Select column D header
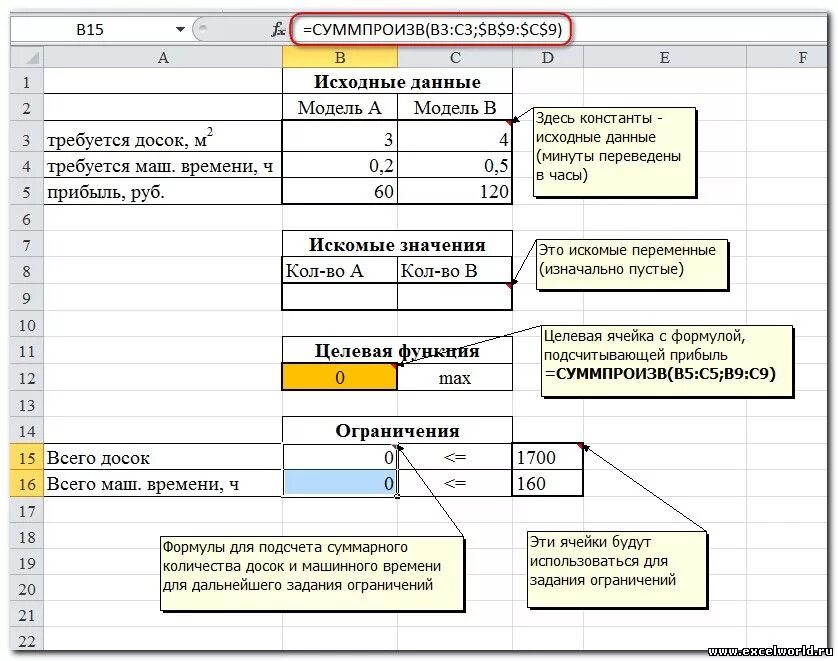 [548, 57]
